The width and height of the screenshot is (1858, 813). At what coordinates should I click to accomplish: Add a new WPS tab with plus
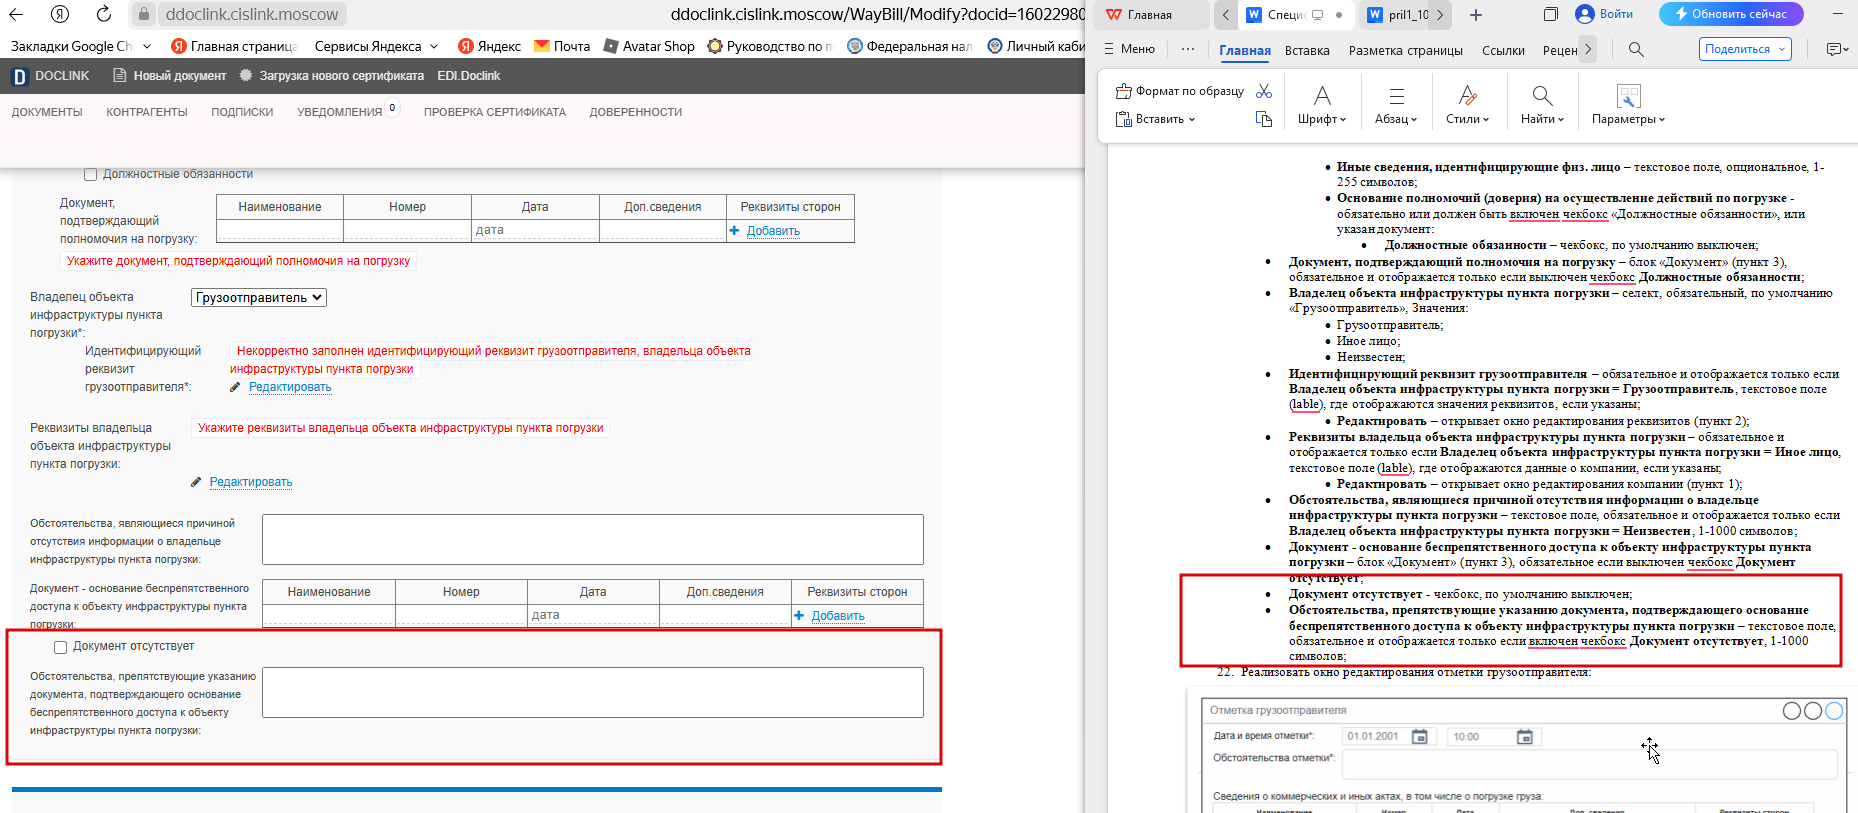[1476, 14]
